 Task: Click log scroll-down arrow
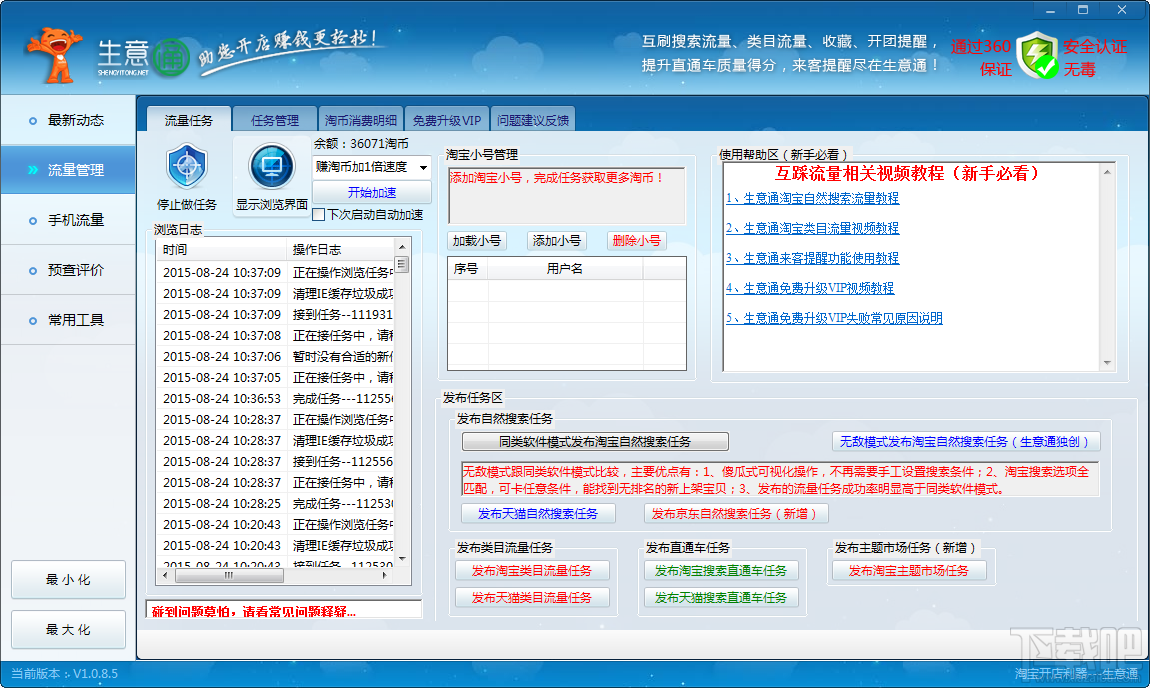(x=401, y=560)
